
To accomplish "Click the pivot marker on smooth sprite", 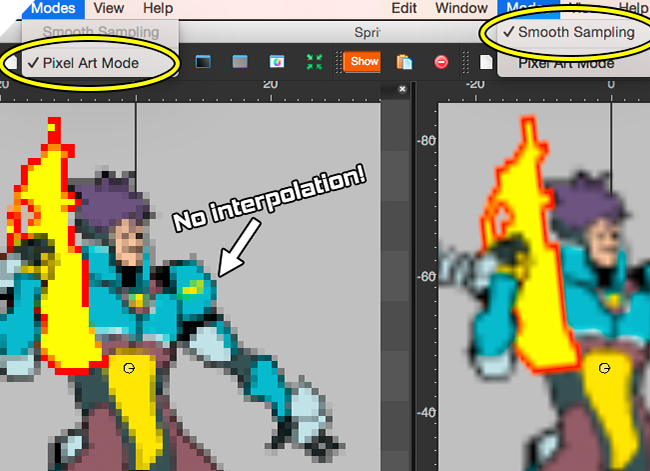I will pyautogui.click(x=604, y=368).
